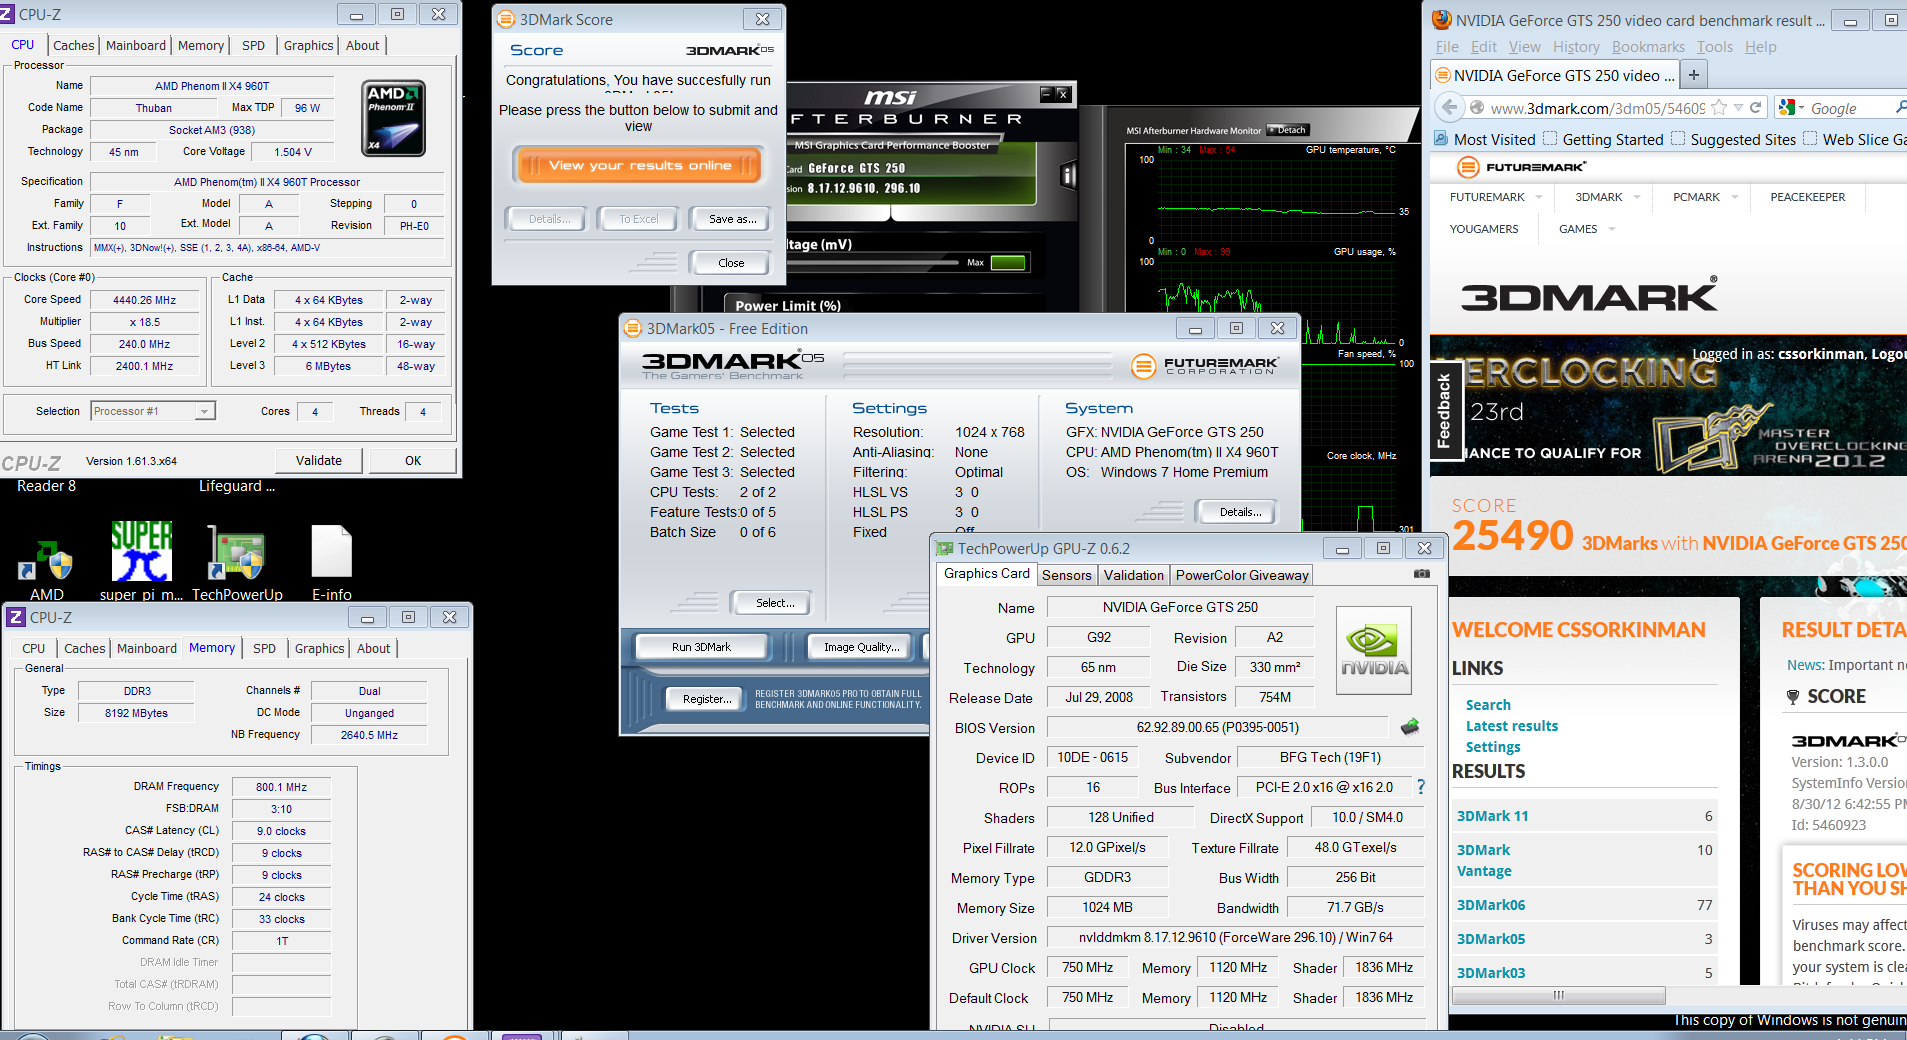Open the 3DMark 11 results link

[1492, 816]
